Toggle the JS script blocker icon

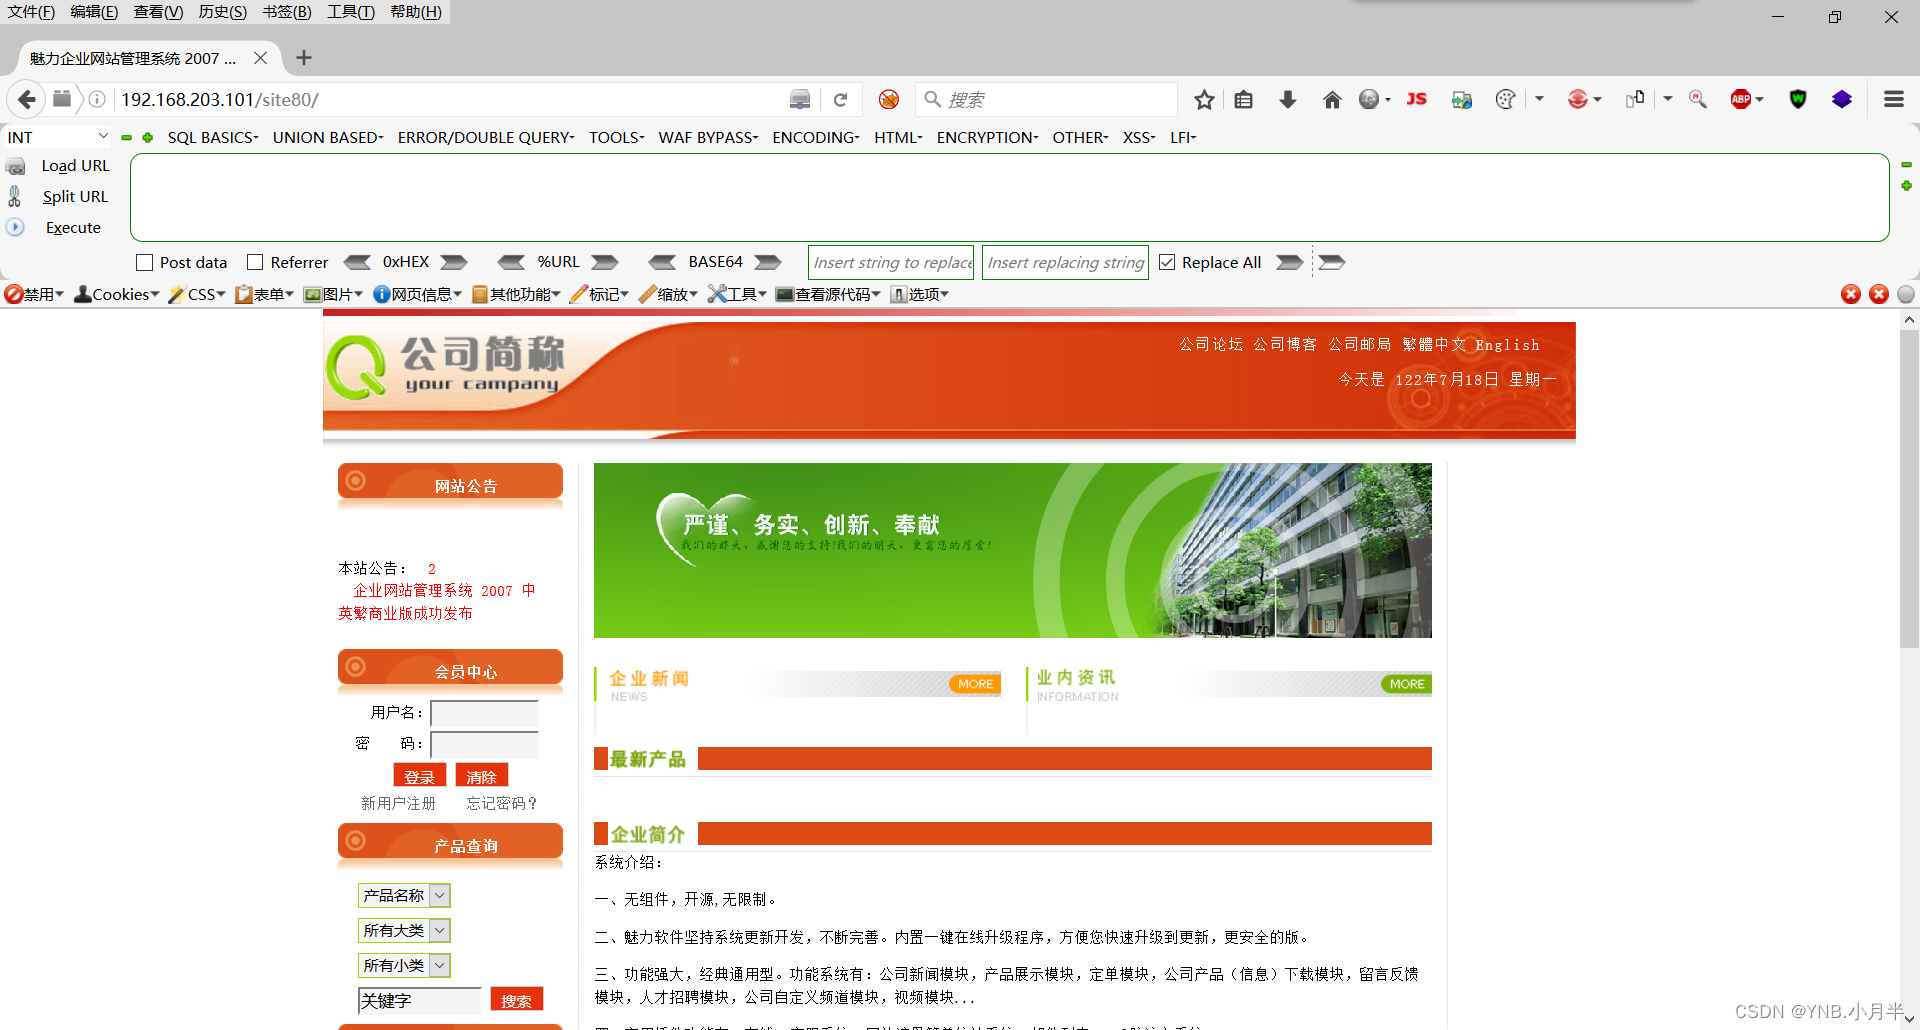pyautogui.click(x=1416, y=99)
